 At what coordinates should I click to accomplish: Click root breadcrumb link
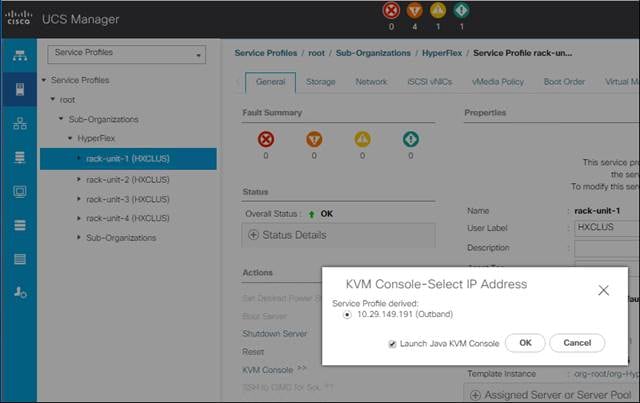tap(316, 53)
